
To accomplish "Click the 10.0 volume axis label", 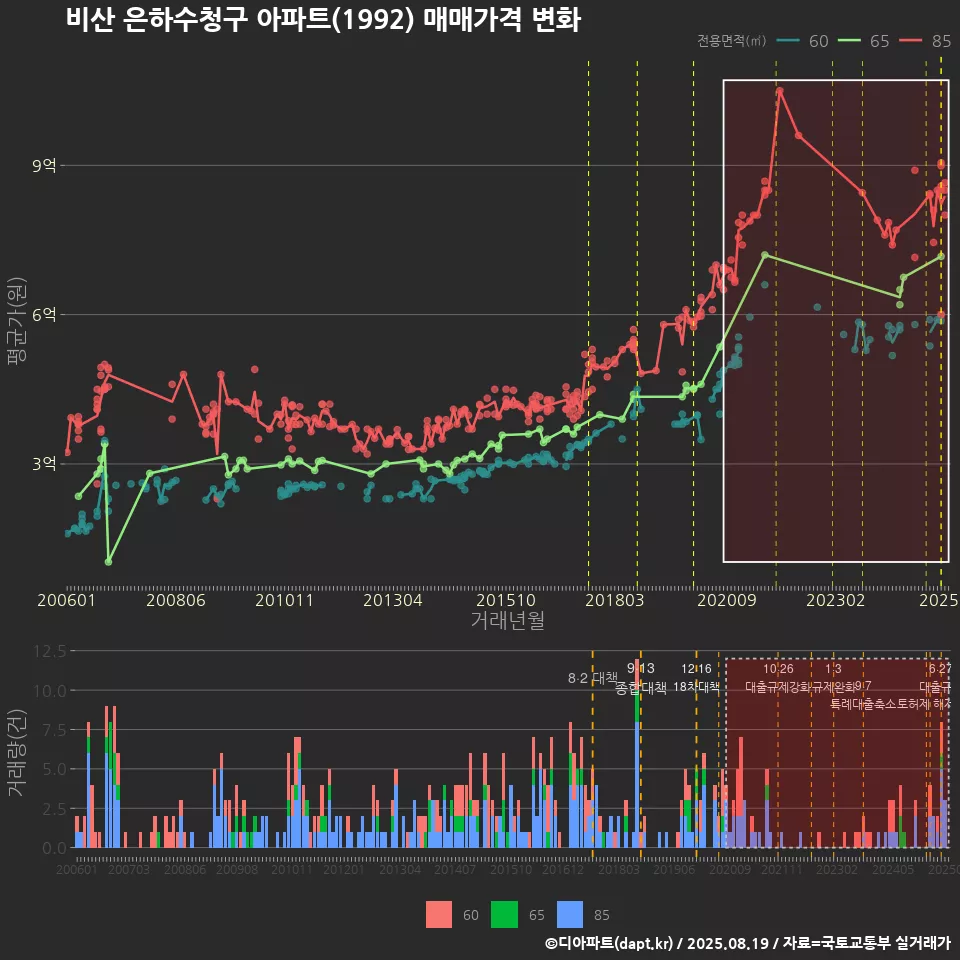I will coord(50,691).
